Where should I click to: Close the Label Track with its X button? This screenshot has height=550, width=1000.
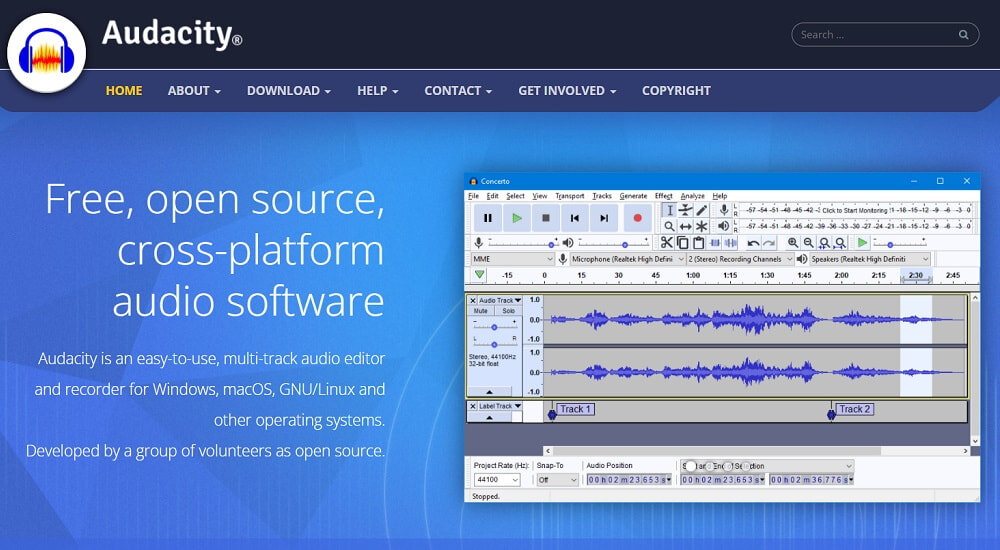click(473, 406)
